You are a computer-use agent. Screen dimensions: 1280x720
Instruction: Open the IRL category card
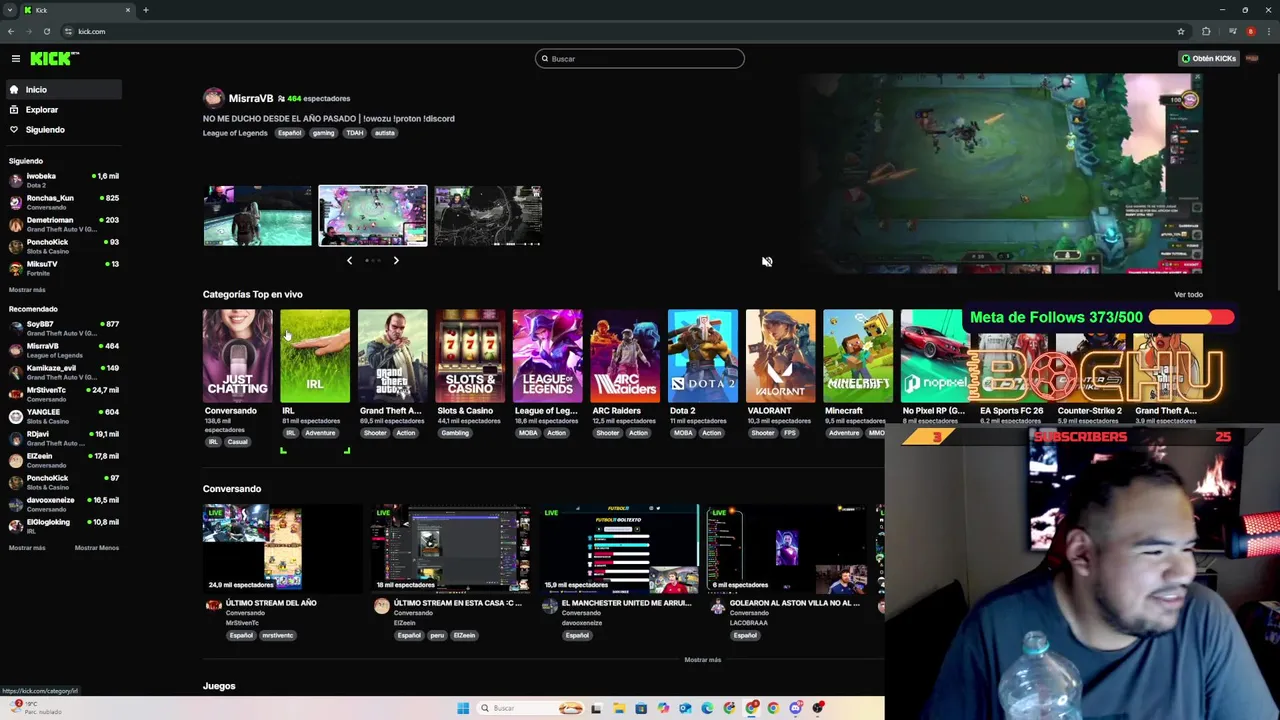315,356
